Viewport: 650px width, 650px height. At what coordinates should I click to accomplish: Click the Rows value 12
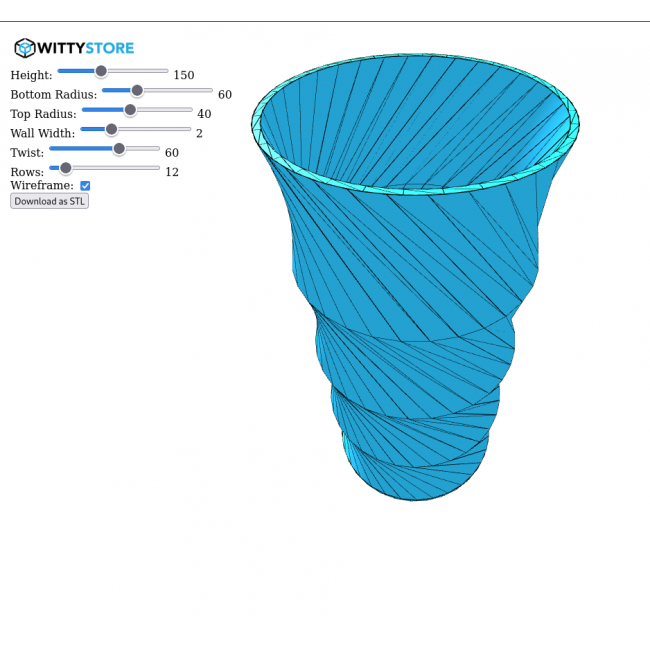172,172
